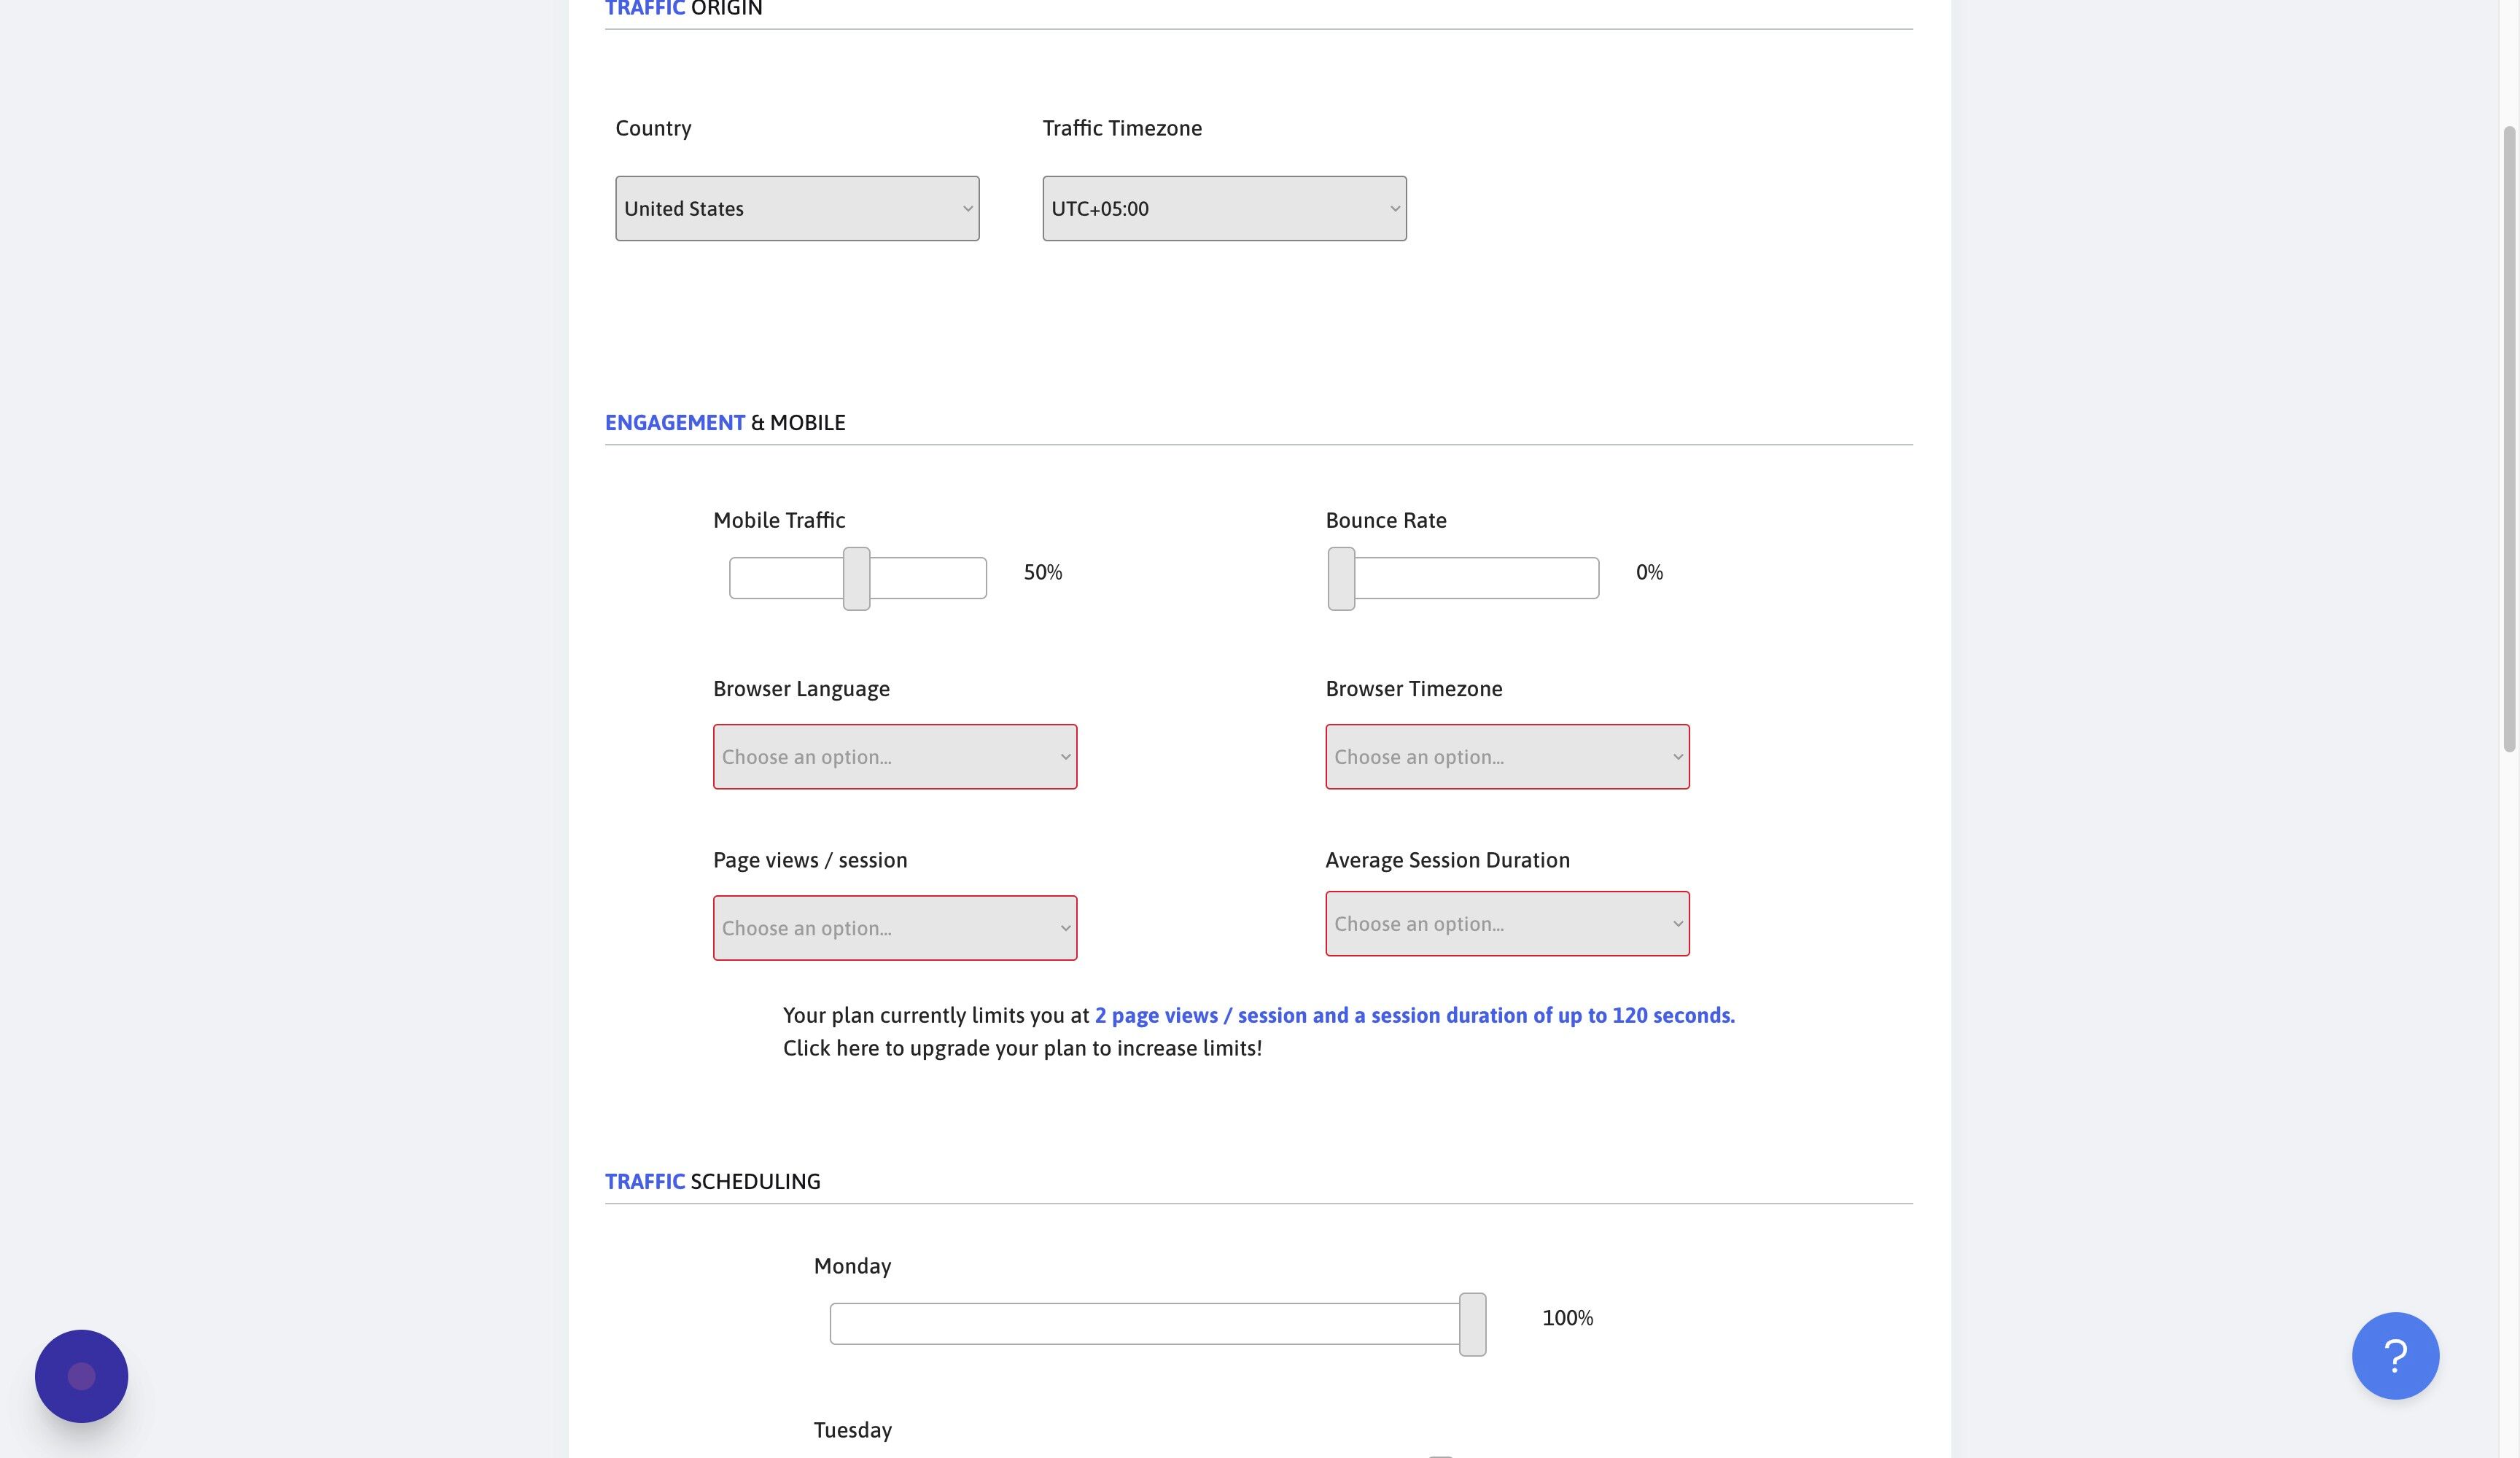The height and width of the screenshot is (1458, 2520).
Task: Click 'Click here to upgrade your plan' text
Action: point(1022,1048)
